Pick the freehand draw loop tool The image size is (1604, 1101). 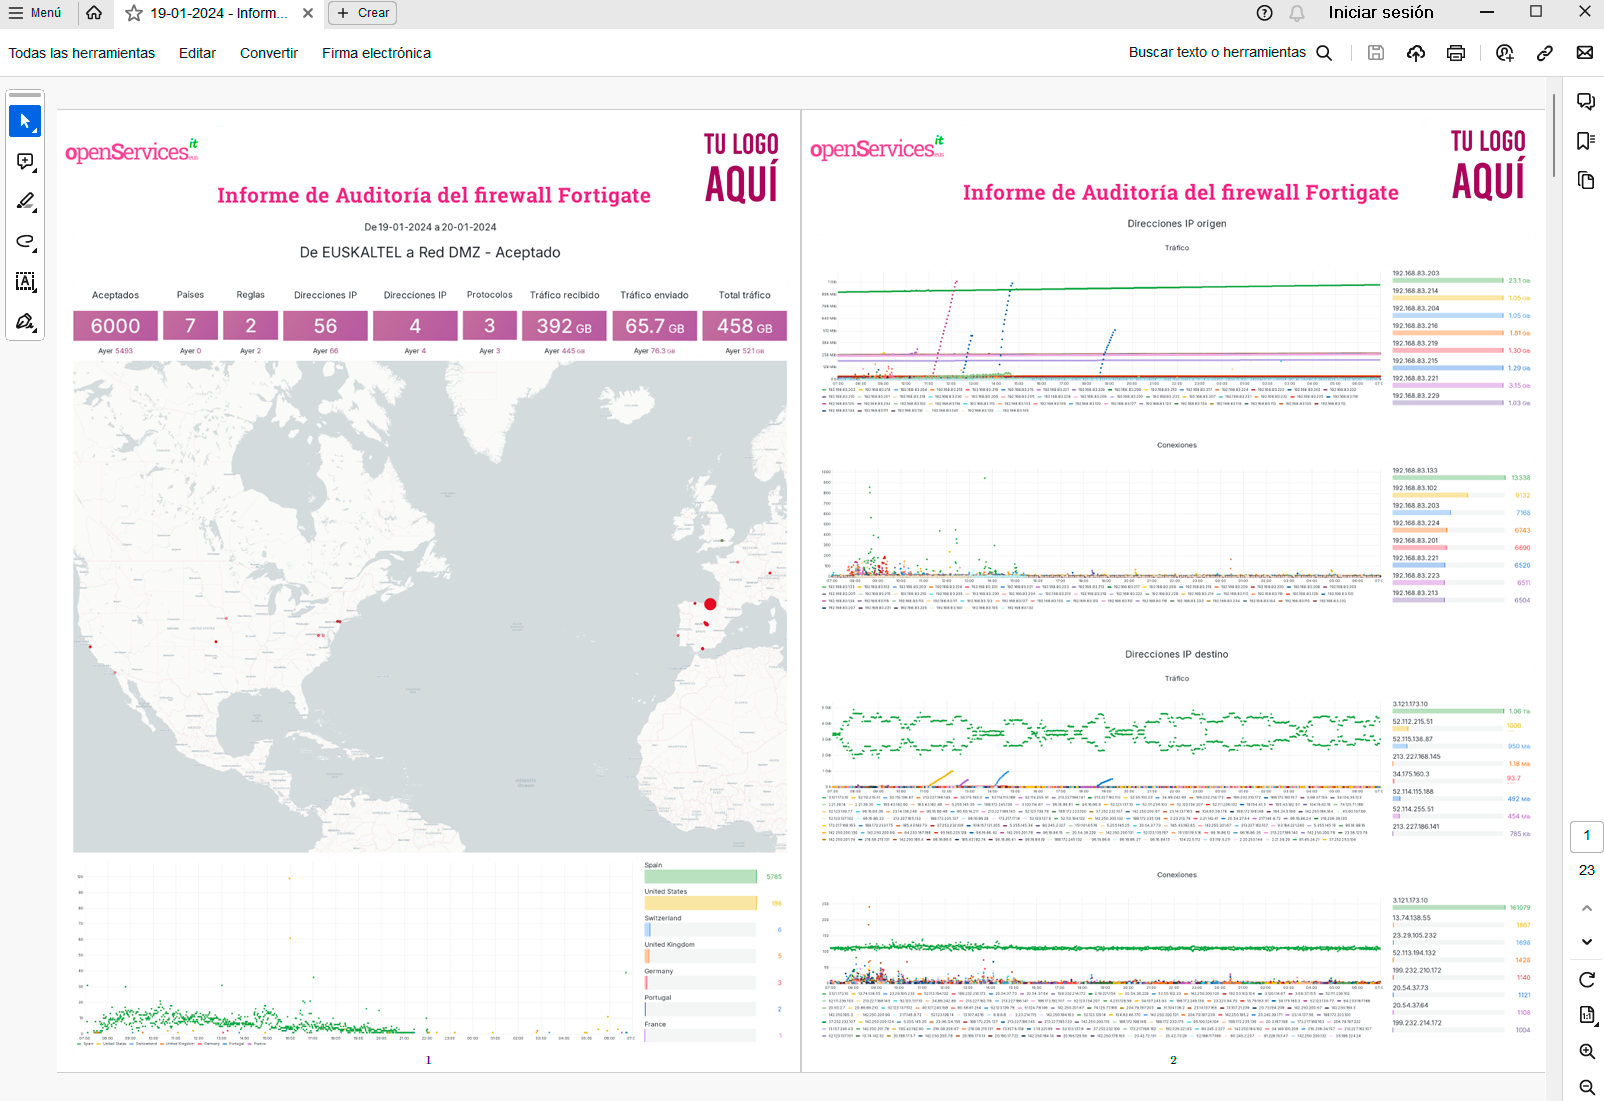25,242
